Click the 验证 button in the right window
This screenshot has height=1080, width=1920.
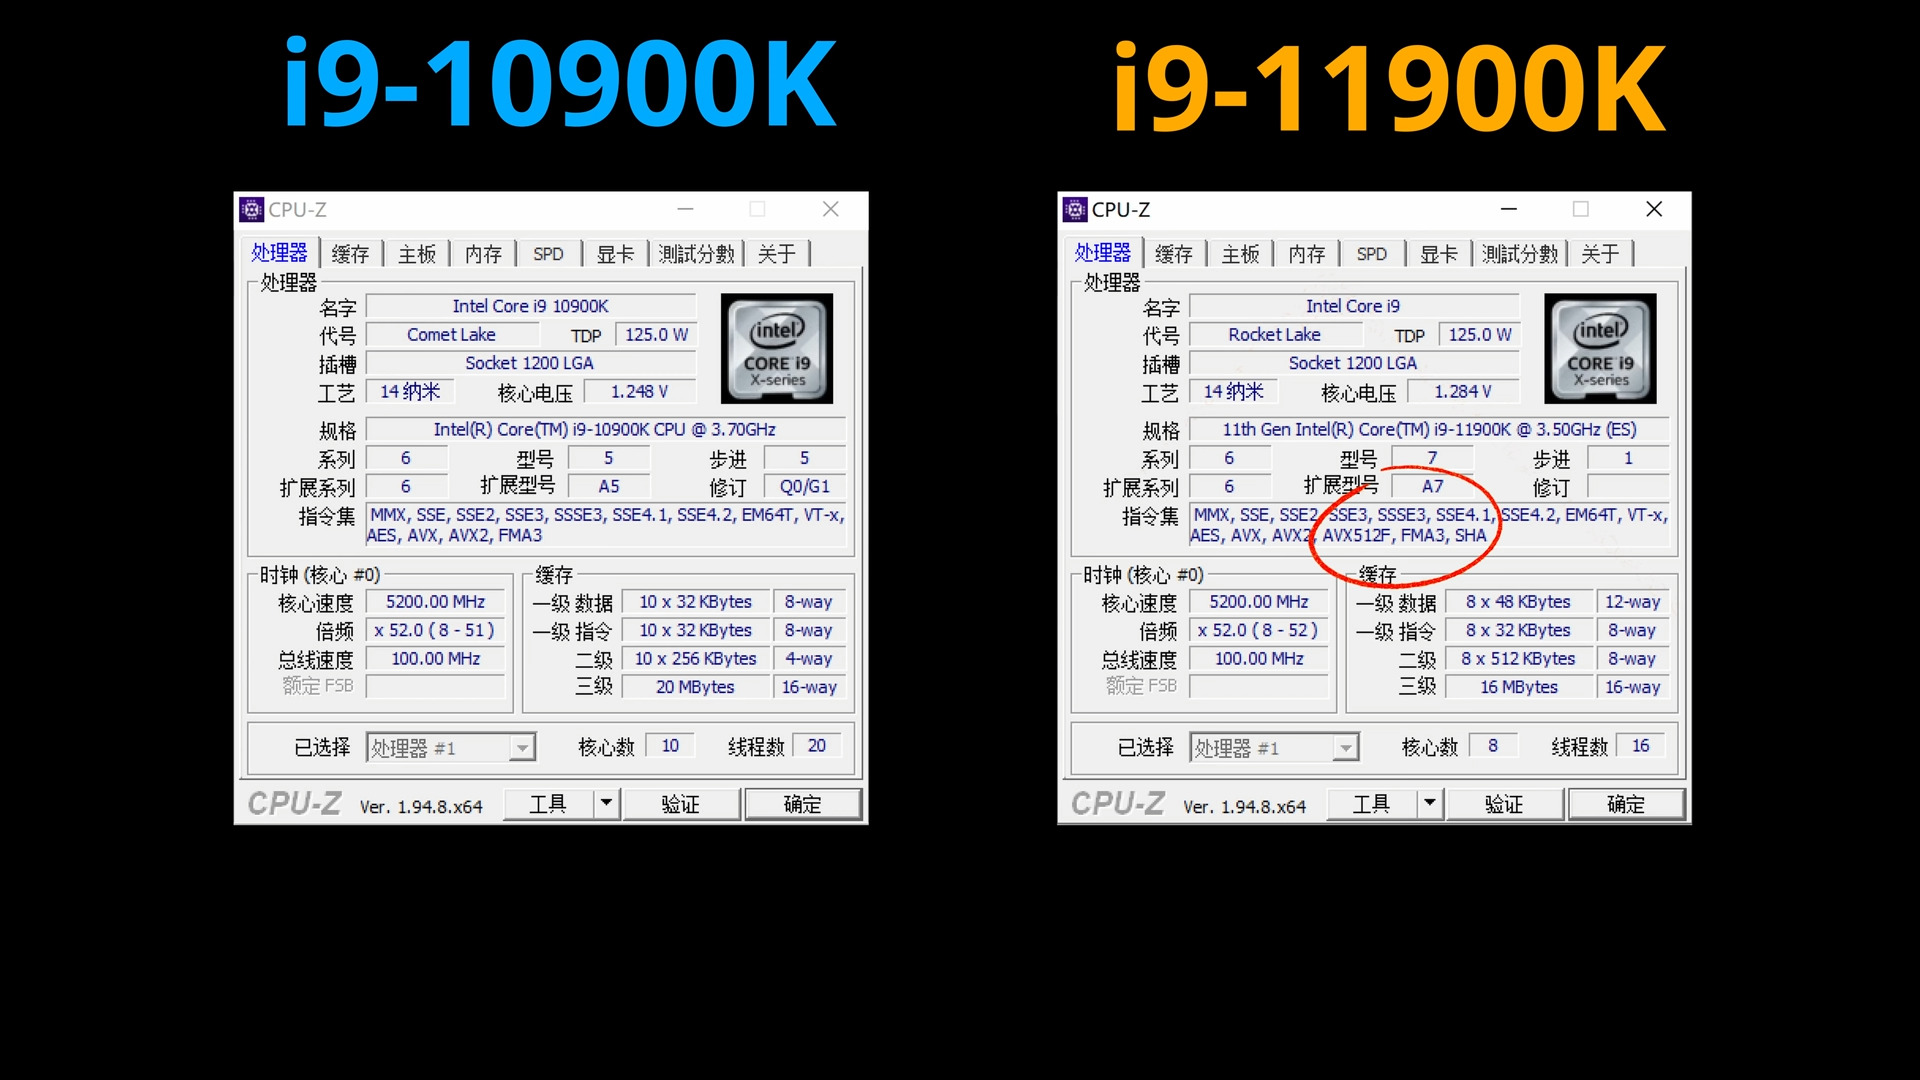1504,803
